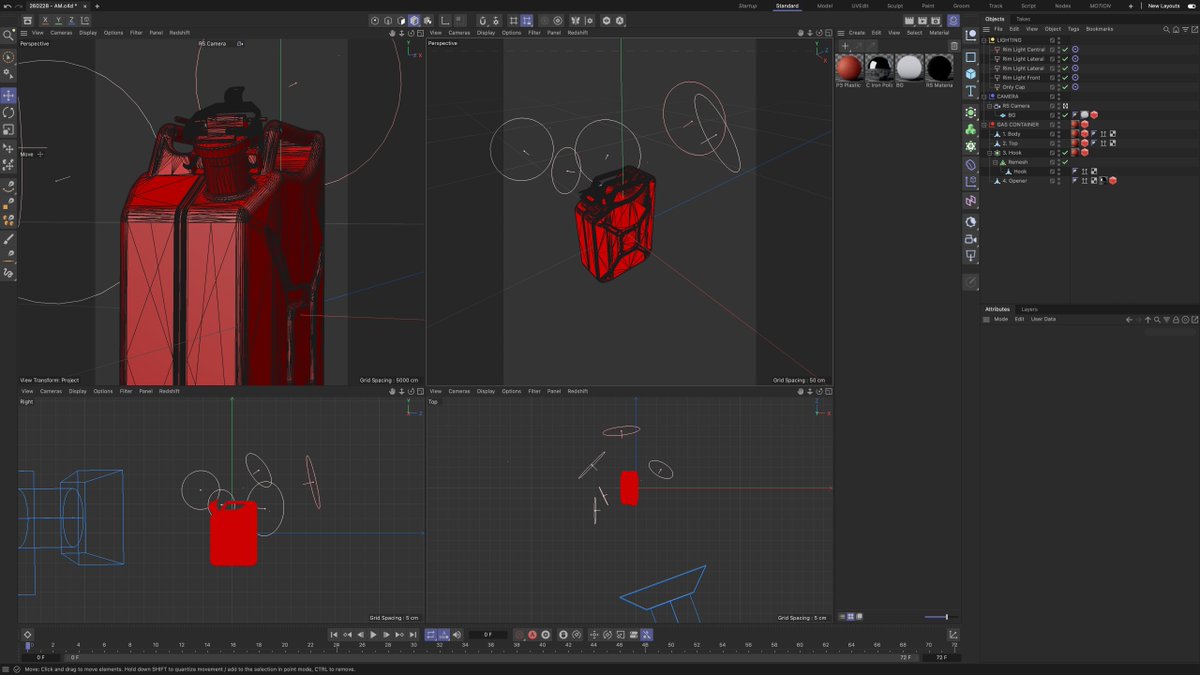This screenshot has width=1200, height=675.
Task: Toggle timeline loop playback icon
Action: click(x=431, y=635)
